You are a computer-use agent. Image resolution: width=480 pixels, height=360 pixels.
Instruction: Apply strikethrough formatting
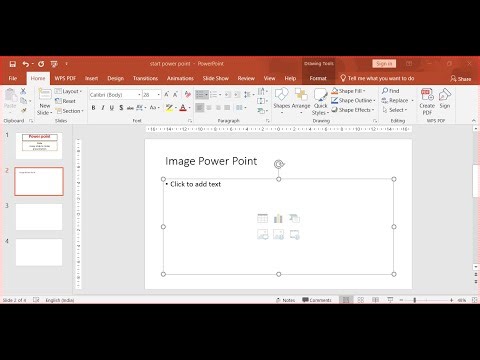tap(130, 108)
